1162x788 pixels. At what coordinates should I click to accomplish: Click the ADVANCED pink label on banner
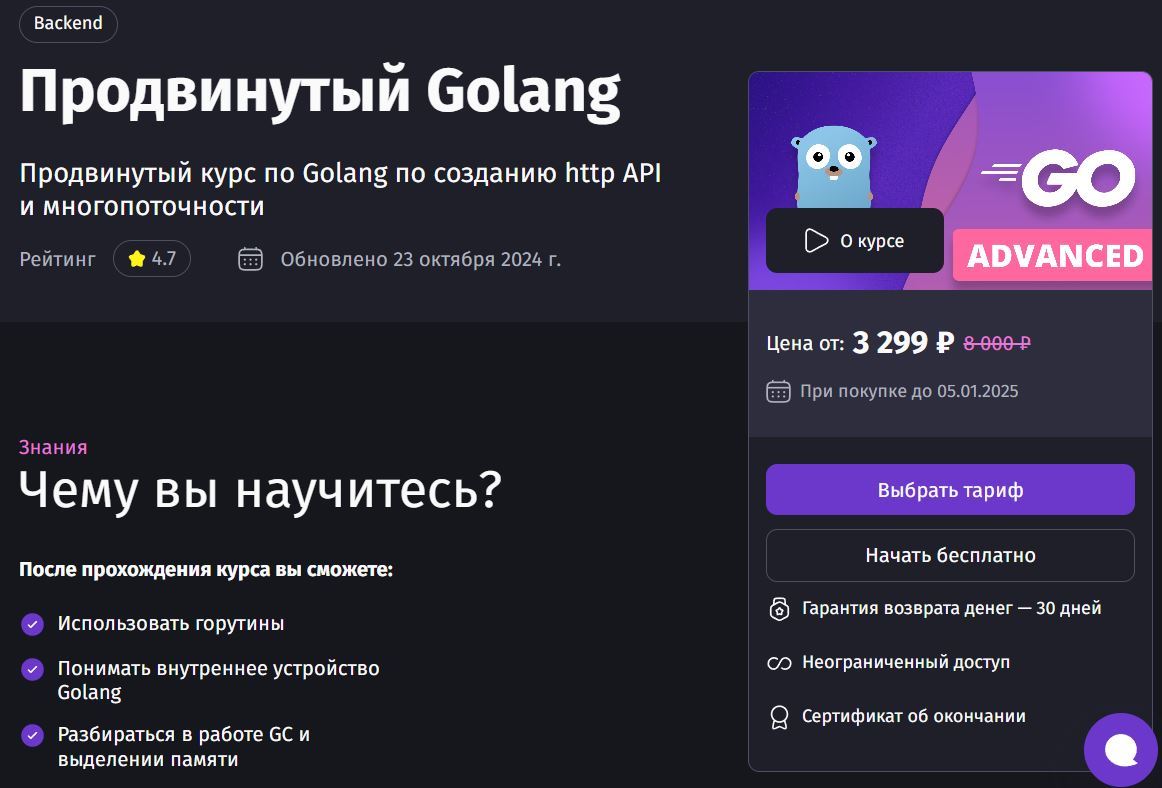tap(1052, 255)
